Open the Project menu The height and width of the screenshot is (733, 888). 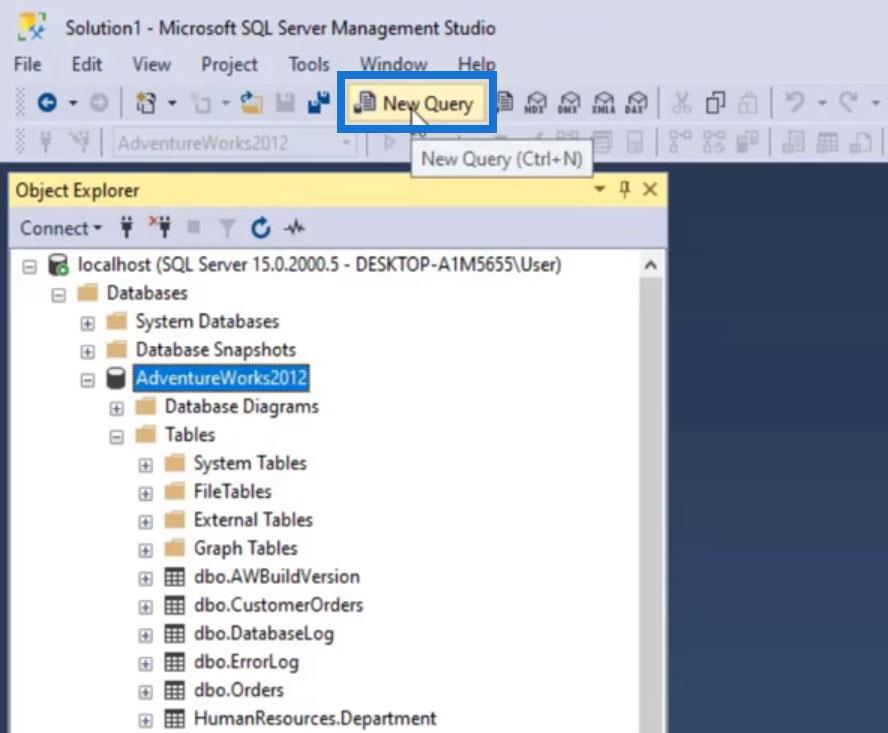pos(229,64)
